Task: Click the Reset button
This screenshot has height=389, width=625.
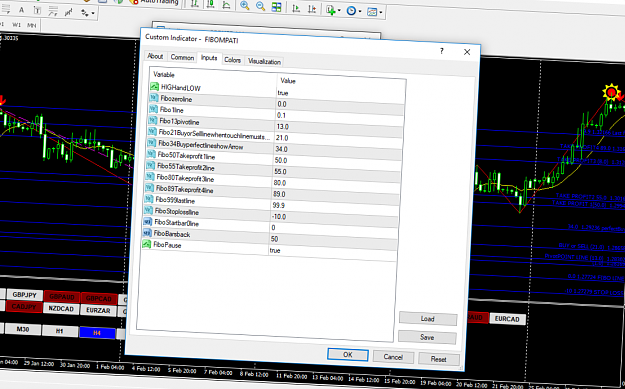Action: pos(438,359)
